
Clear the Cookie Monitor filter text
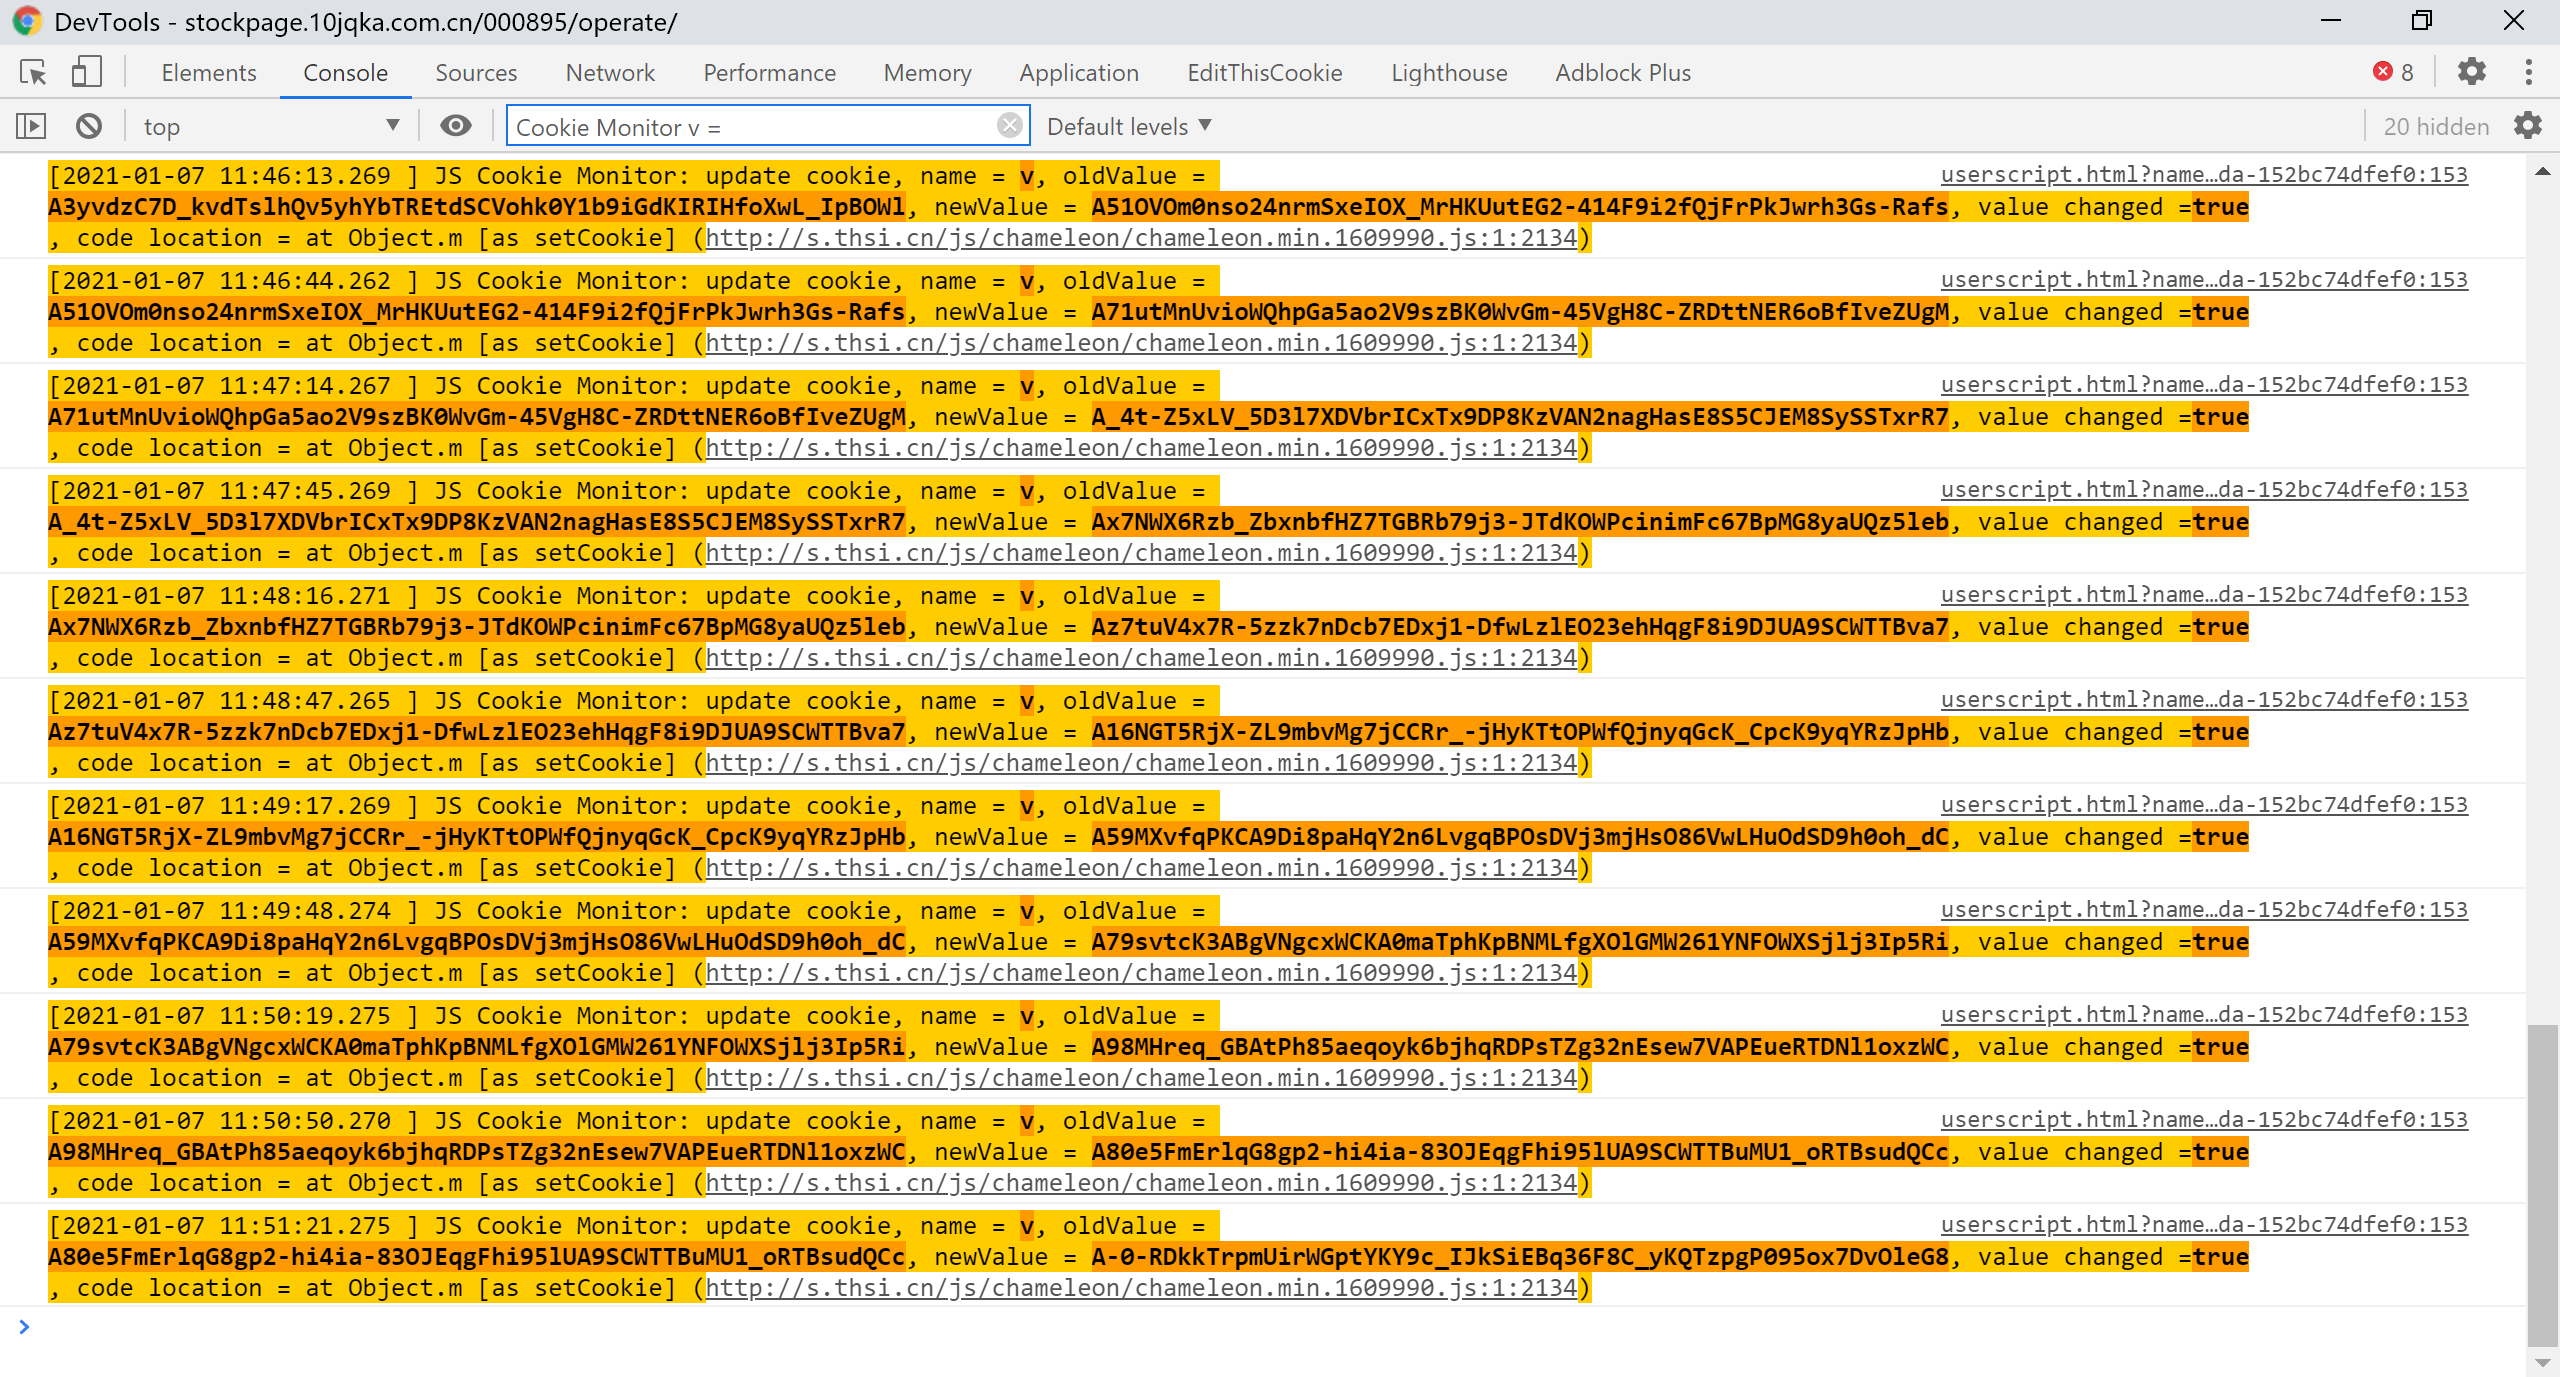1010,125
